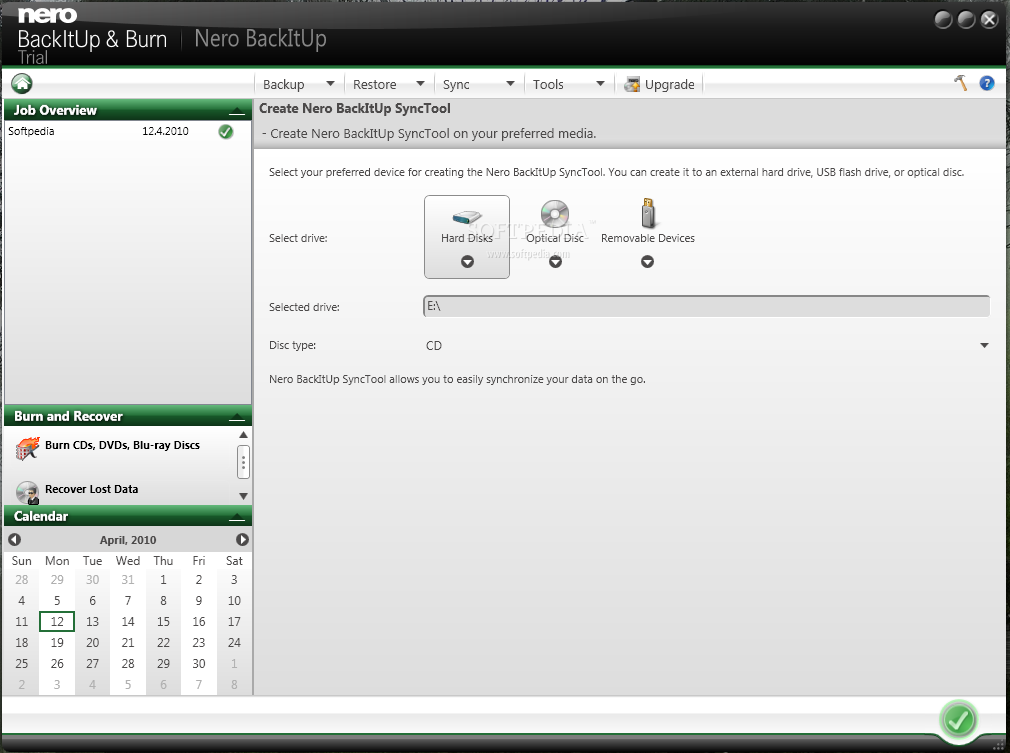The height and width of the screenshot is (753, 1010).
Task: Expand the Restore menu arrow
Action: pos(421,83)
